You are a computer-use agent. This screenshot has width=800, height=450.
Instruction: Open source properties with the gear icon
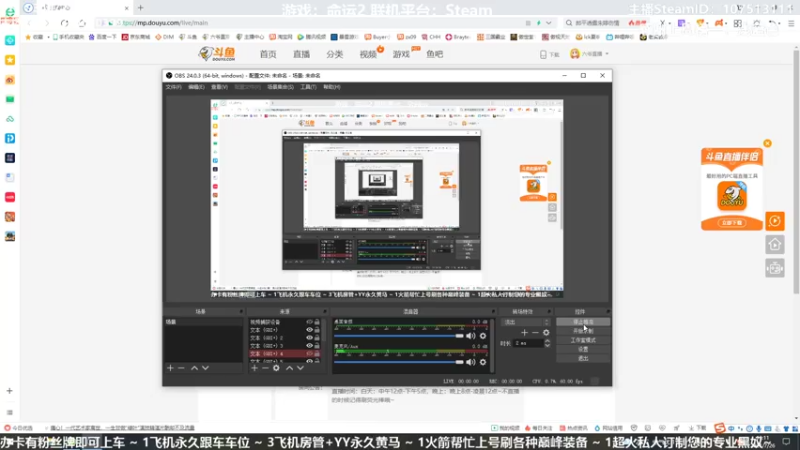click(276, 368)
